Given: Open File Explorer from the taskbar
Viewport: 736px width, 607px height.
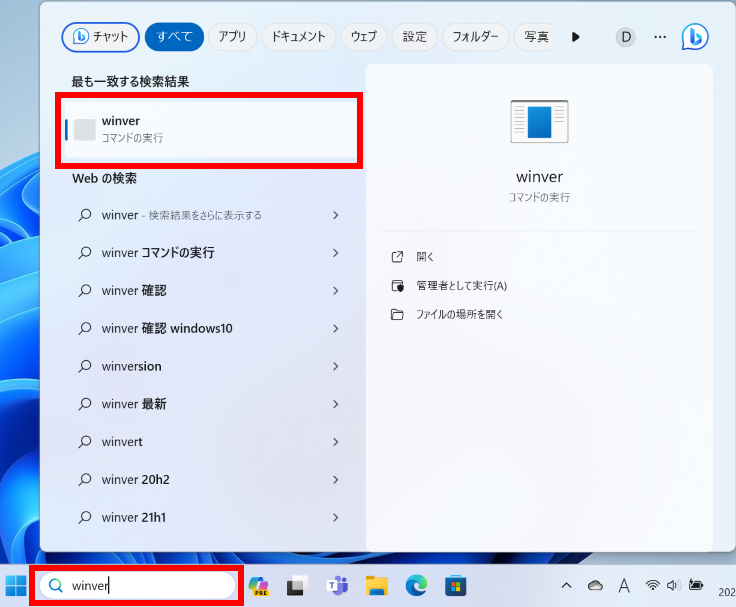Looking at the screenshot, I should tap(376, 585).
